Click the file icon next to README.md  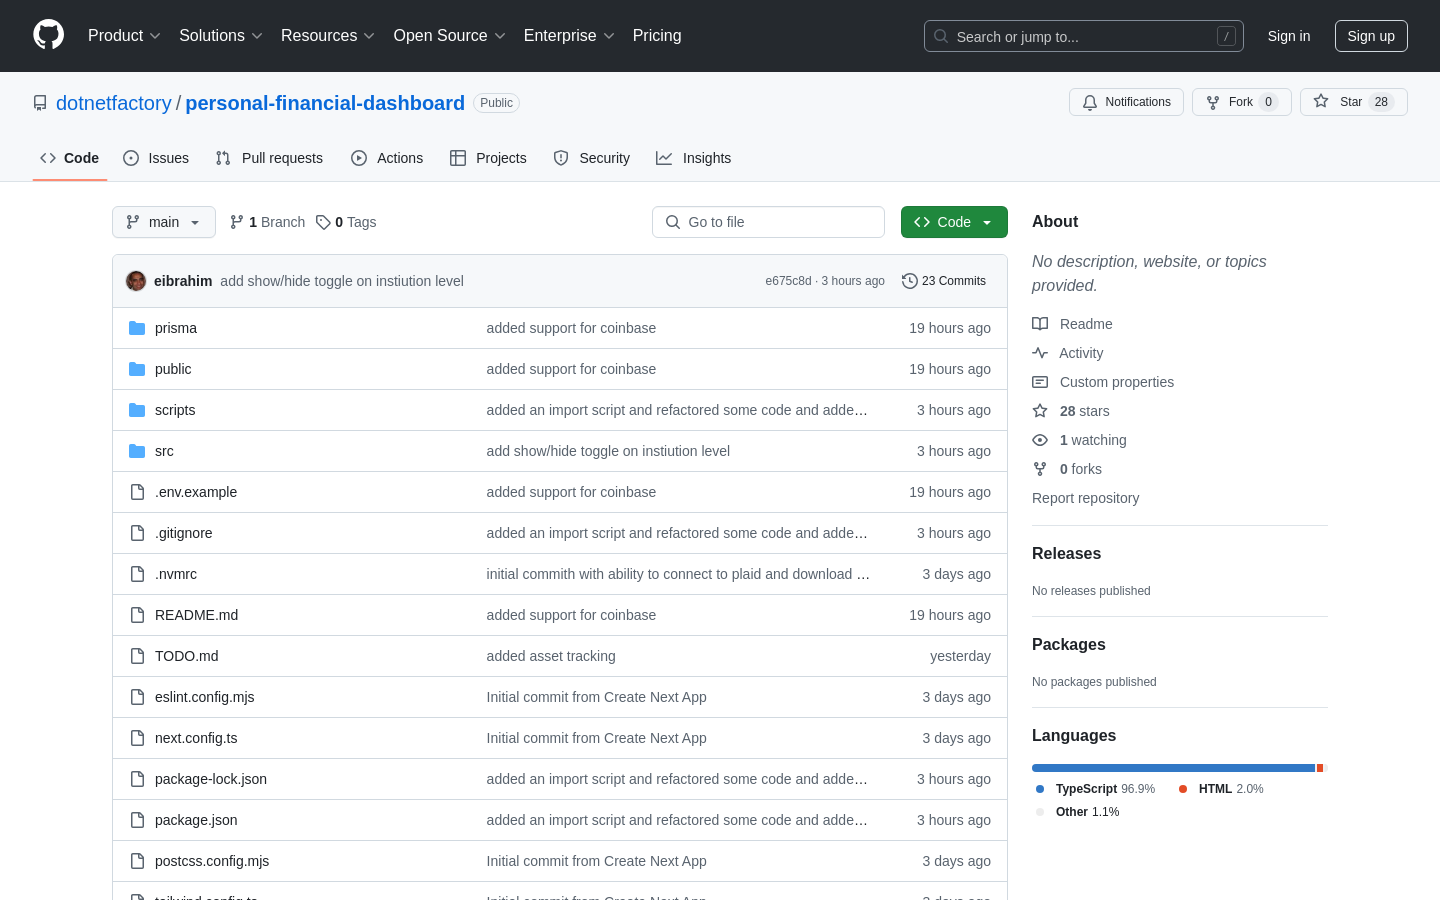click(137, 615)
